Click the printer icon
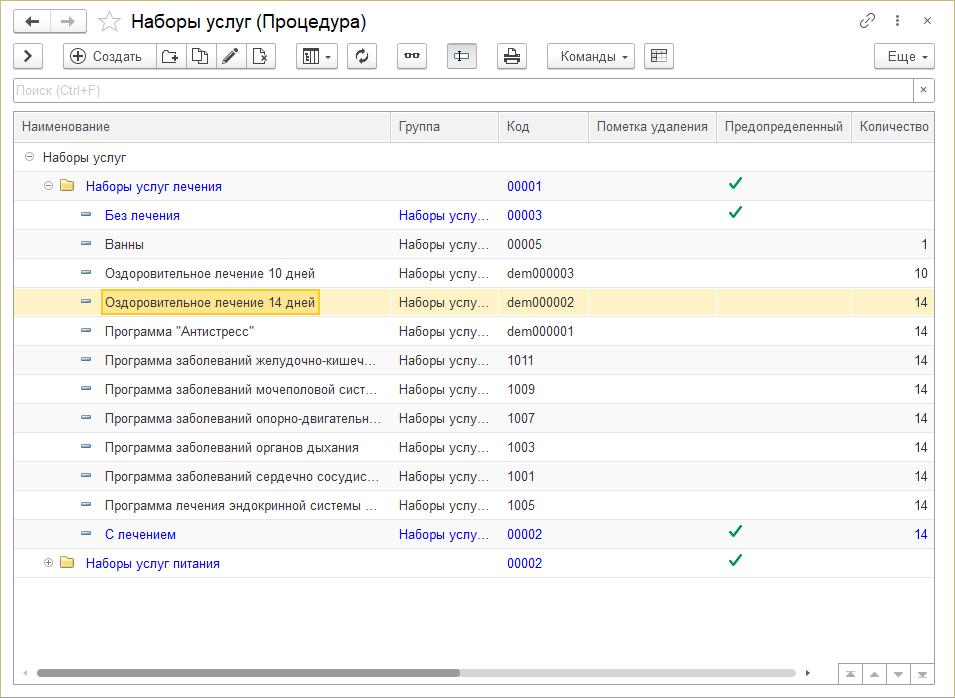This screenshot has width=955, height=698. point(511,57)
